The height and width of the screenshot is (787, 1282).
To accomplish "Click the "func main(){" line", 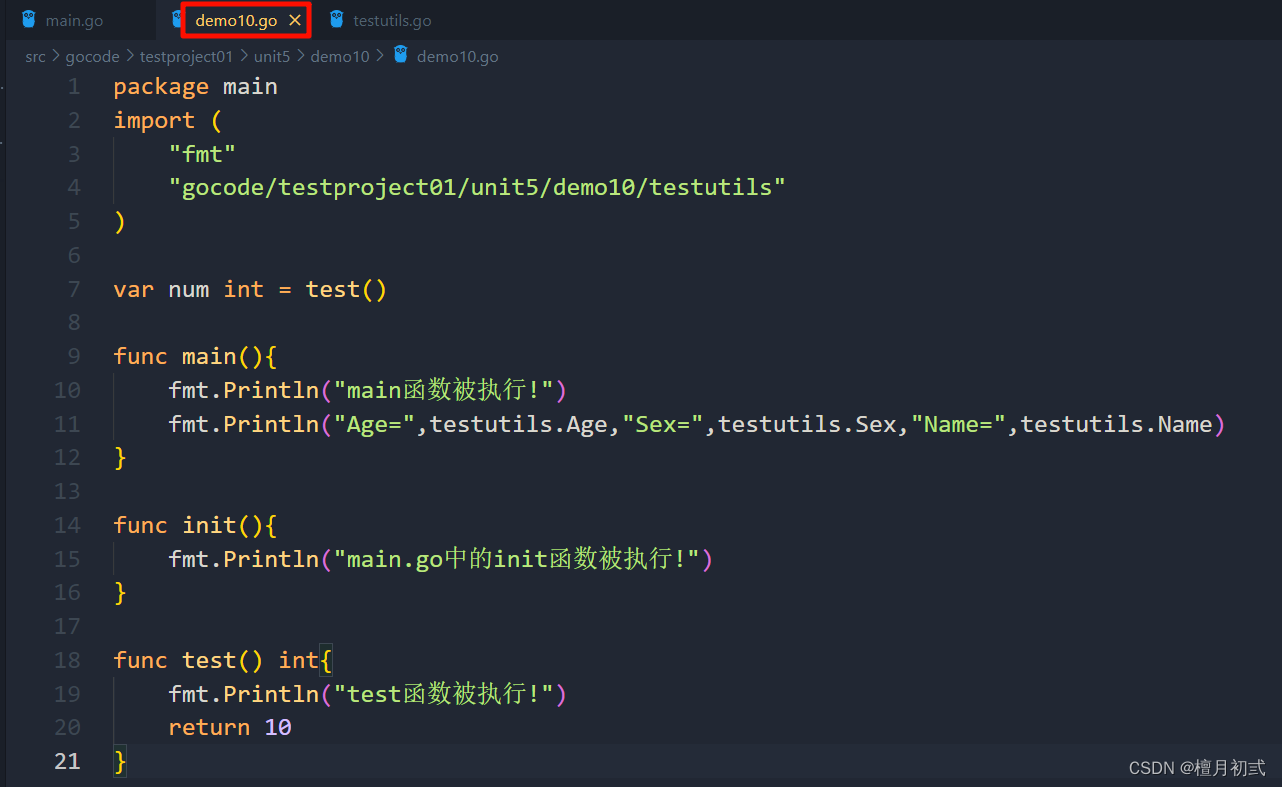I will click(x=195, y=356).
